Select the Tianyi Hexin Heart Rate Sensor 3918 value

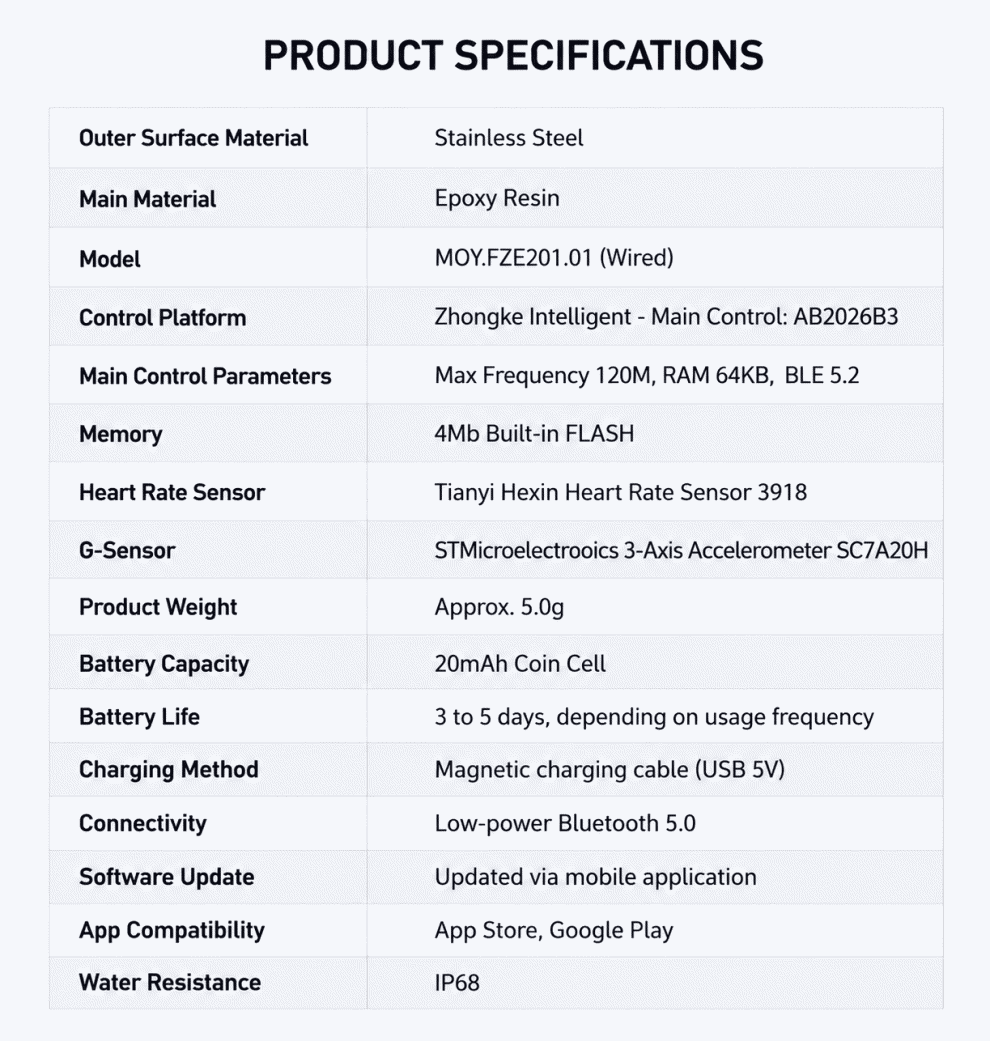pyautogui.click(x=620, y=492)
